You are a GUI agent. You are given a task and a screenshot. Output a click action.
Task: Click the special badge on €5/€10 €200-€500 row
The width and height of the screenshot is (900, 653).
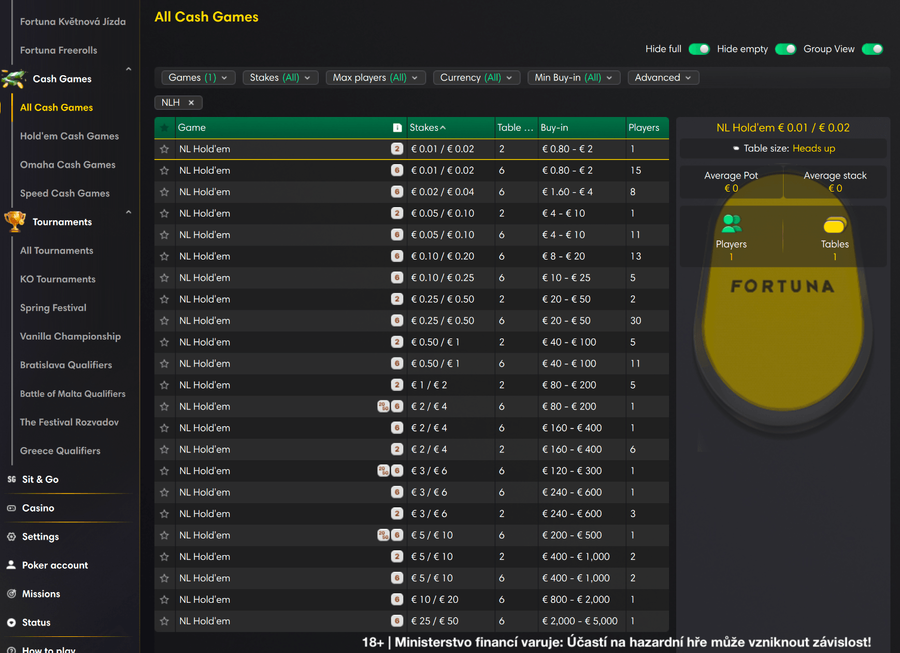383,535
